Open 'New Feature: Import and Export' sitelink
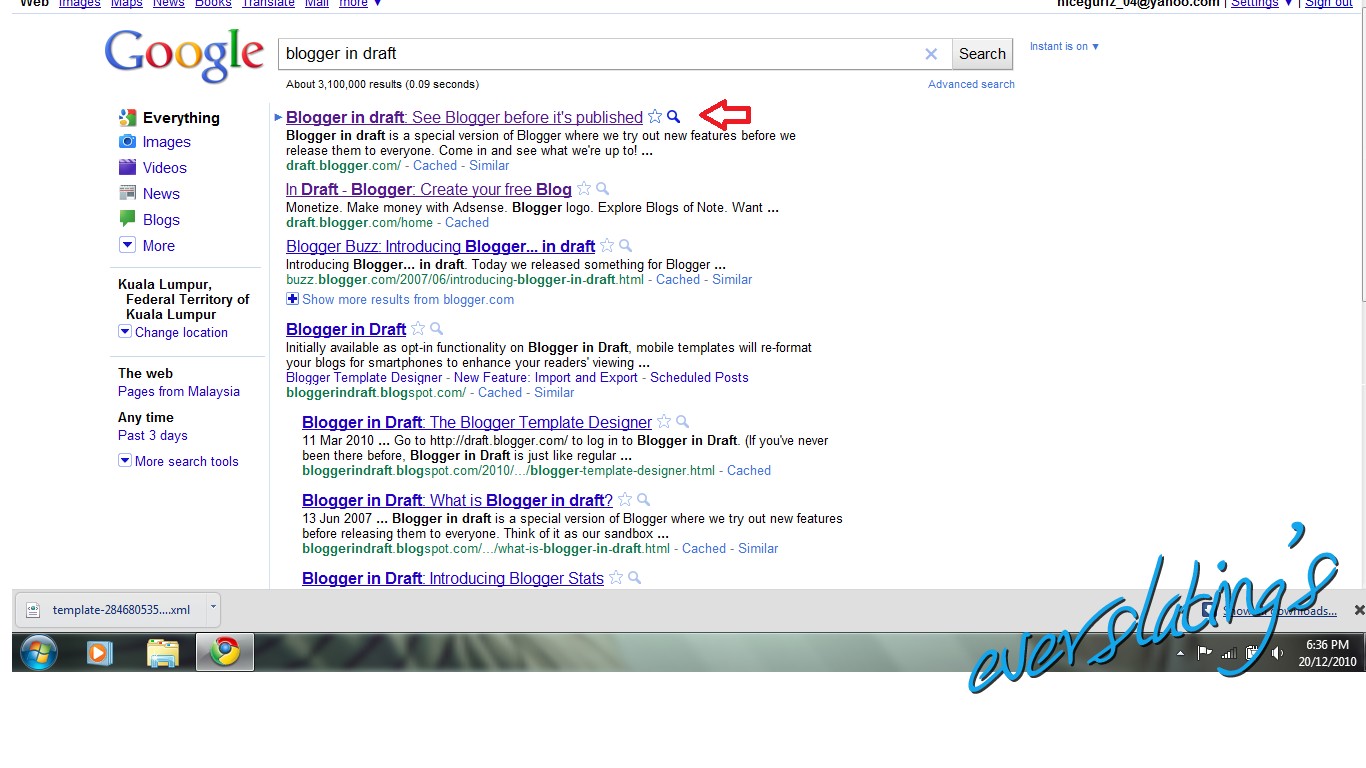This screenshot has width=1366, height=768. click(546, 377)
